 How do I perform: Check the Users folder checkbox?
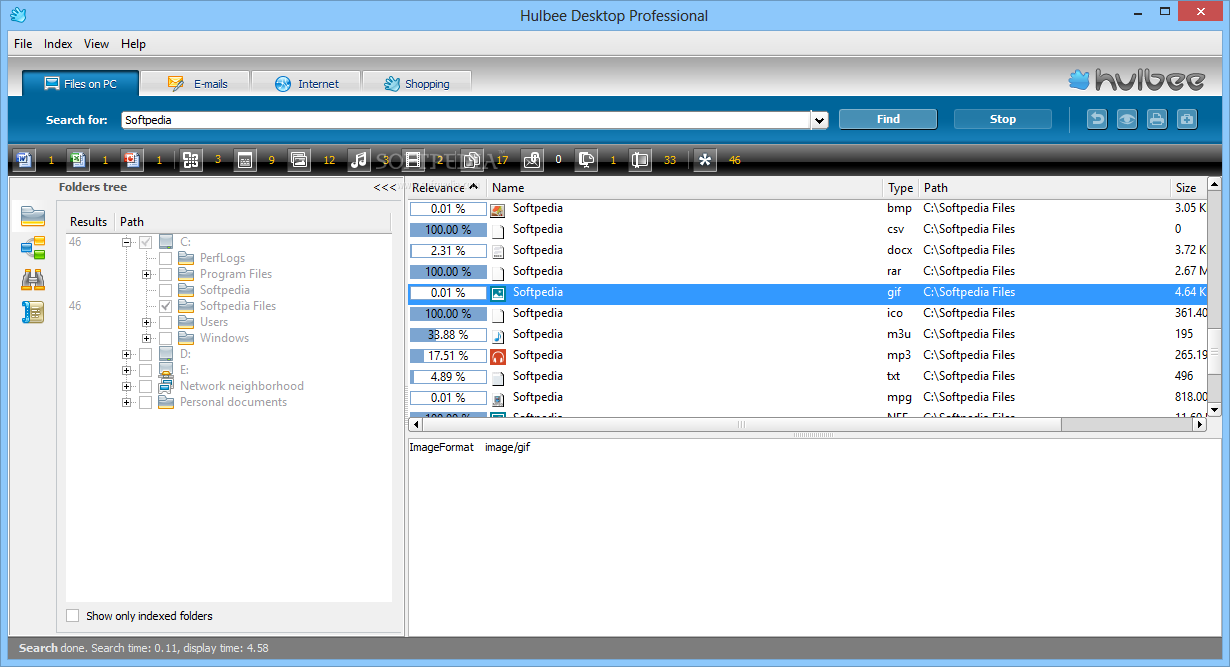coord(166,322)
